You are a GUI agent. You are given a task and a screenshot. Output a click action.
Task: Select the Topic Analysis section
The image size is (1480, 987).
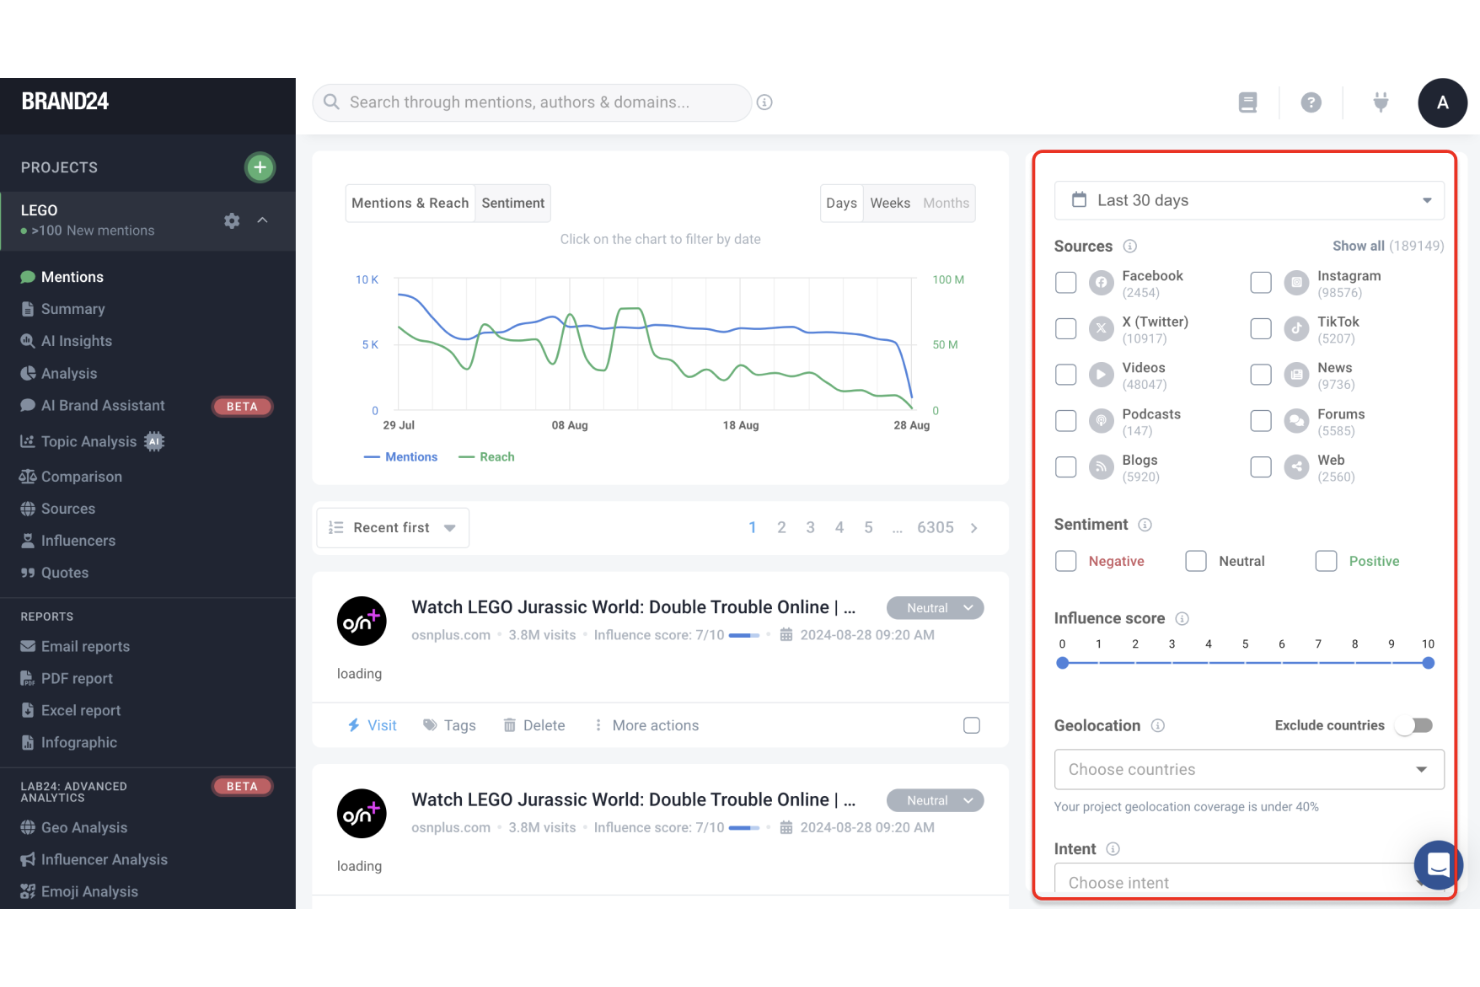pyautogui.click(x=88, y=441)
